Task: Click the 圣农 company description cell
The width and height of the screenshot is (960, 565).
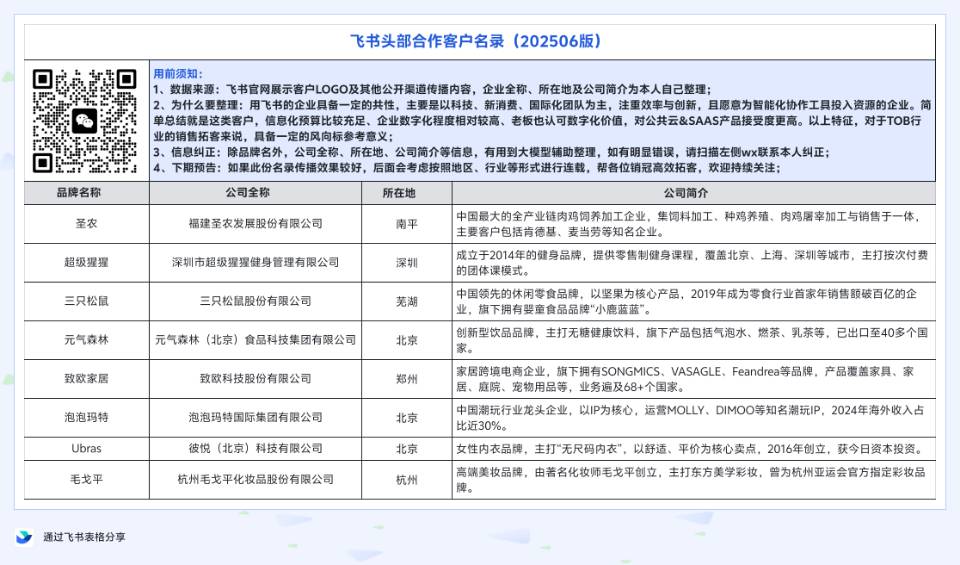Action: coord(694,224)
